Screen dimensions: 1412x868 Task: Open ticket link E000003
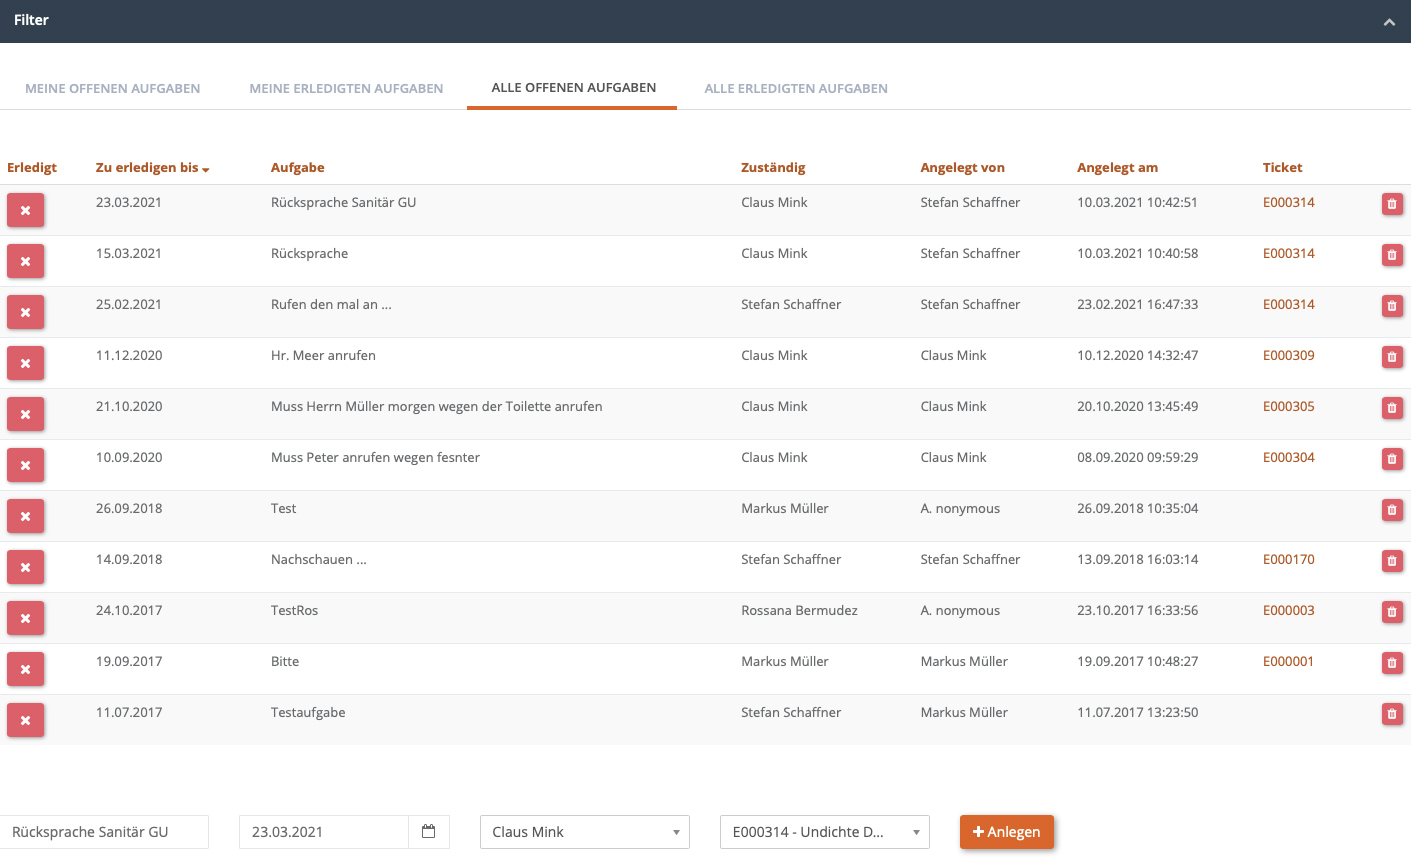click(1288, 610)
